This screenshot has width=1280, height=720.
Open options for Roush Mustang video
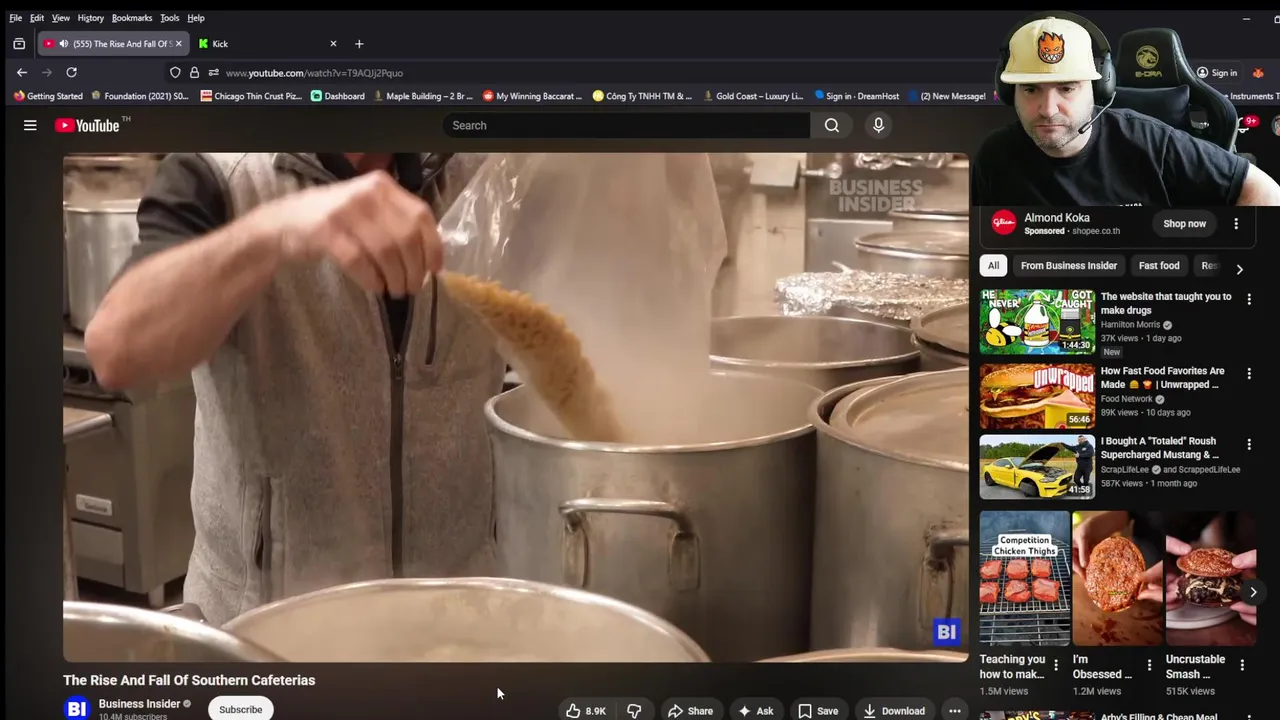coord(1248,443)
